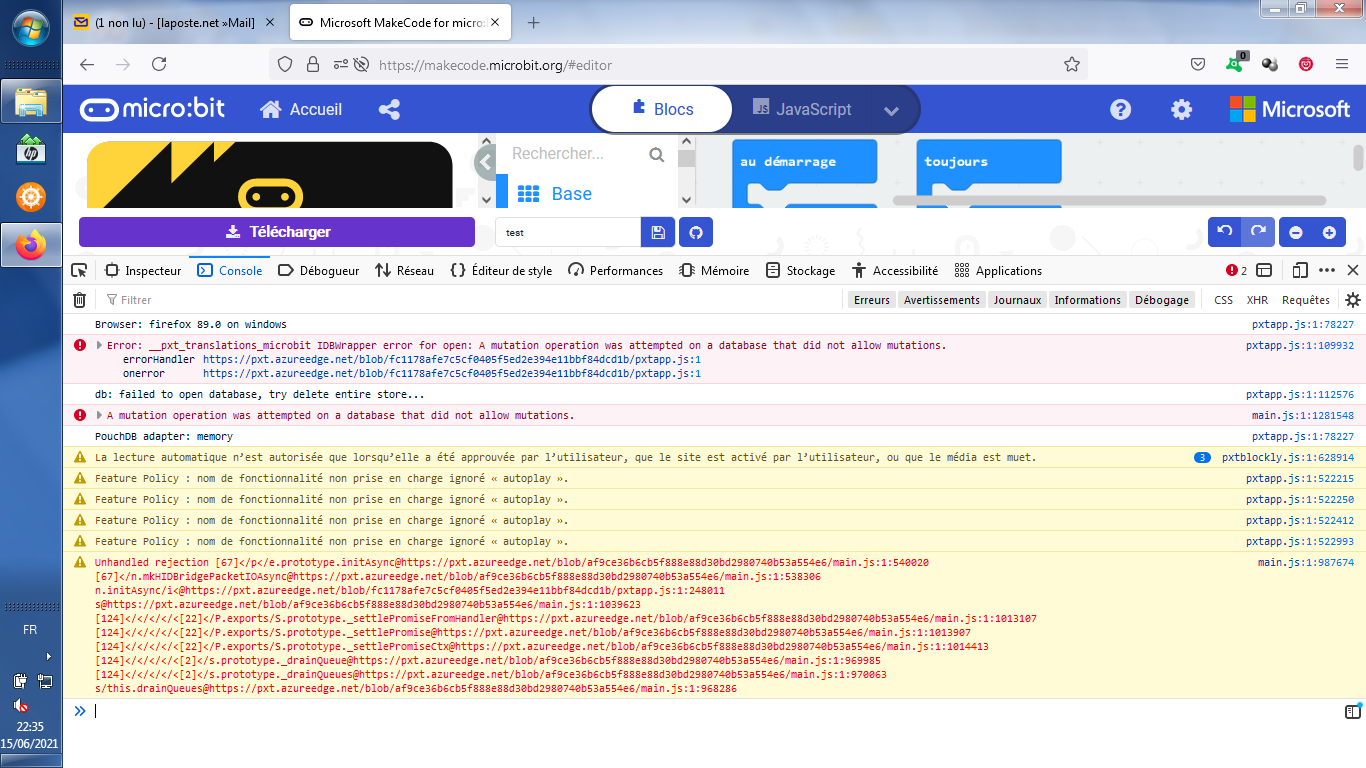
Task: Click the project name field 'test'
Action: tap(568, 232)
